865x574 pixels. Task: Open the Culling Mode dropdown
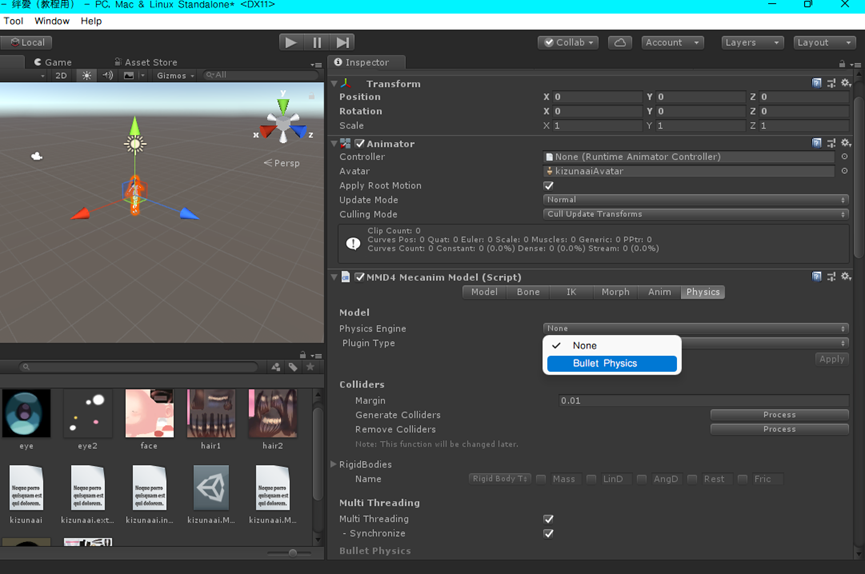tap(695, 214)
